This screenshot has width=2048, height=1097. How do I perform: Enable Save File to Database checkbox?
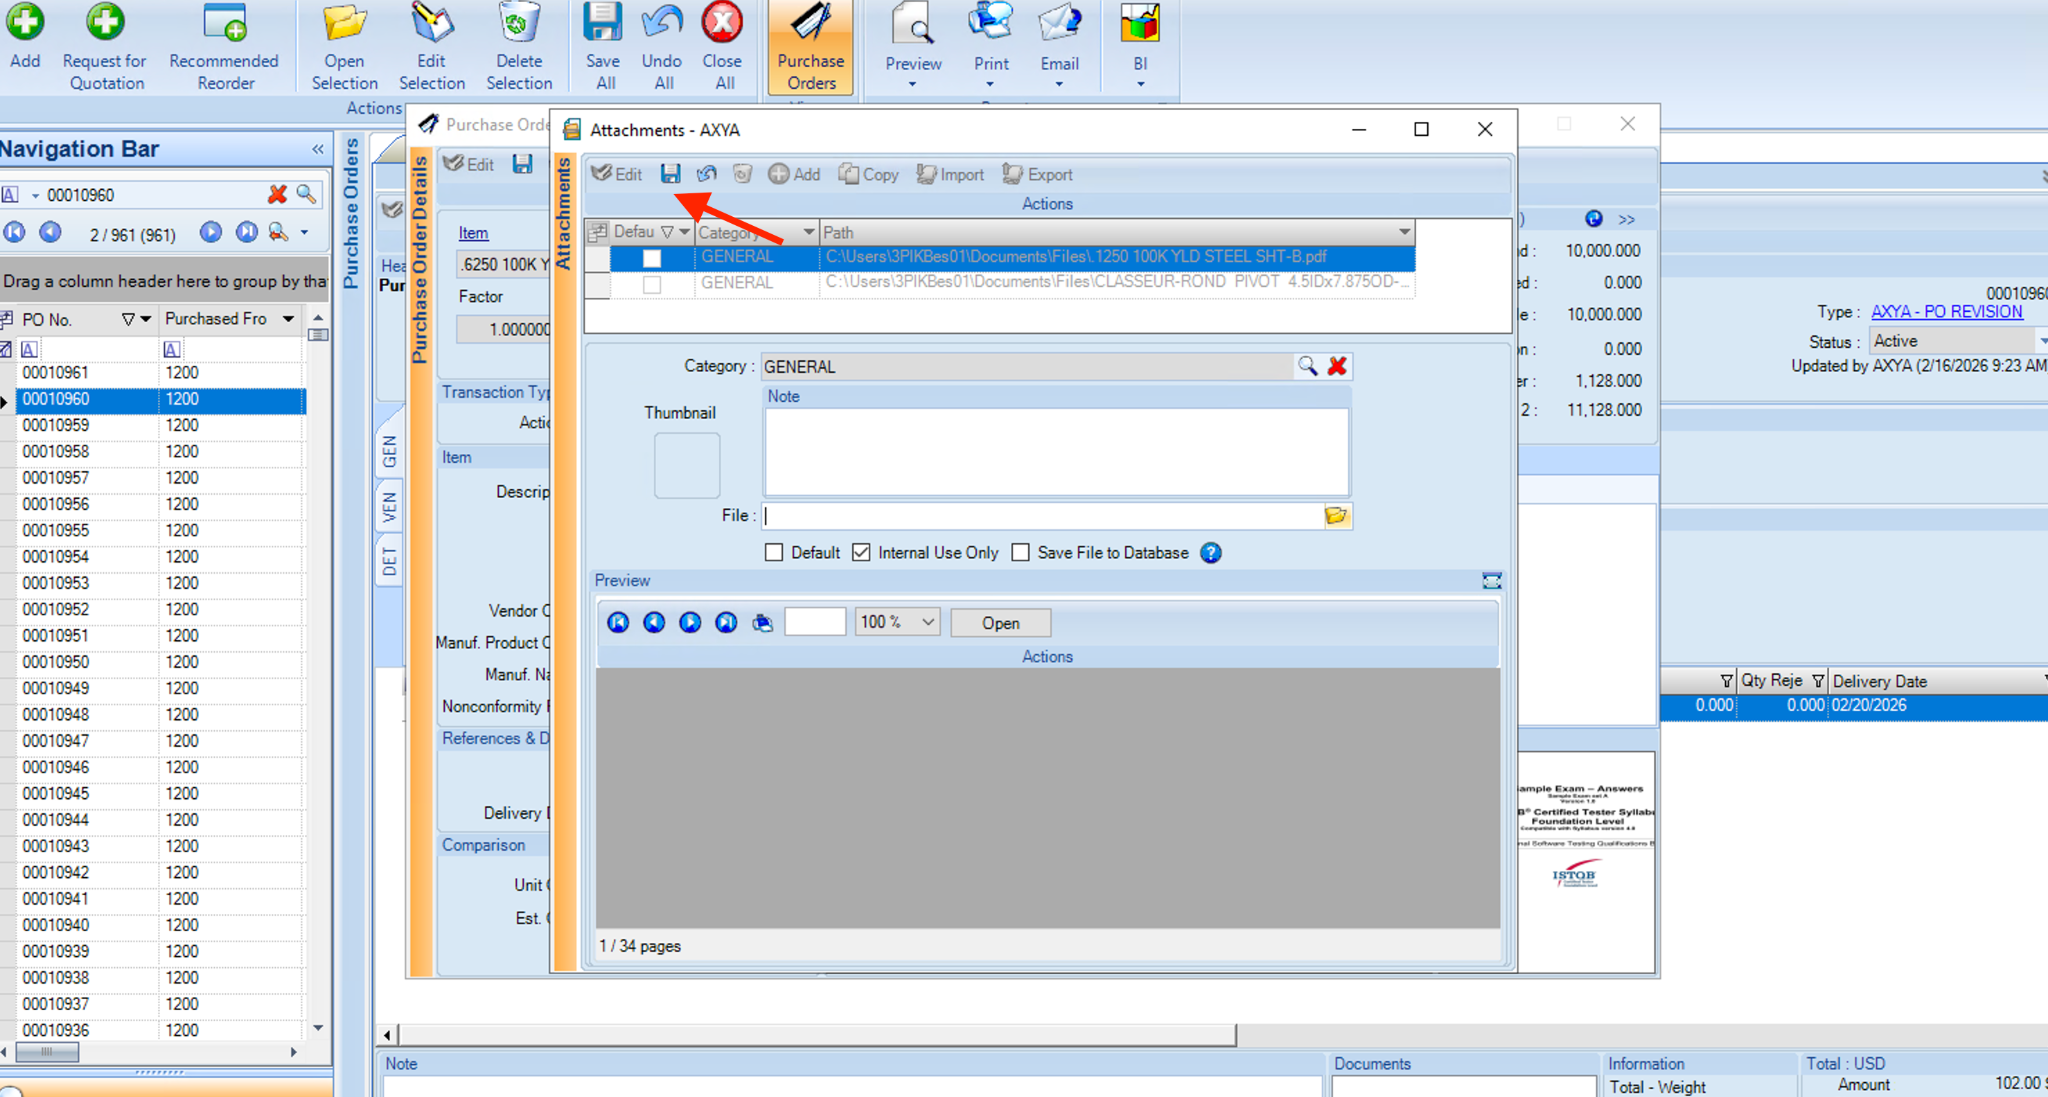coord(1020,553)
